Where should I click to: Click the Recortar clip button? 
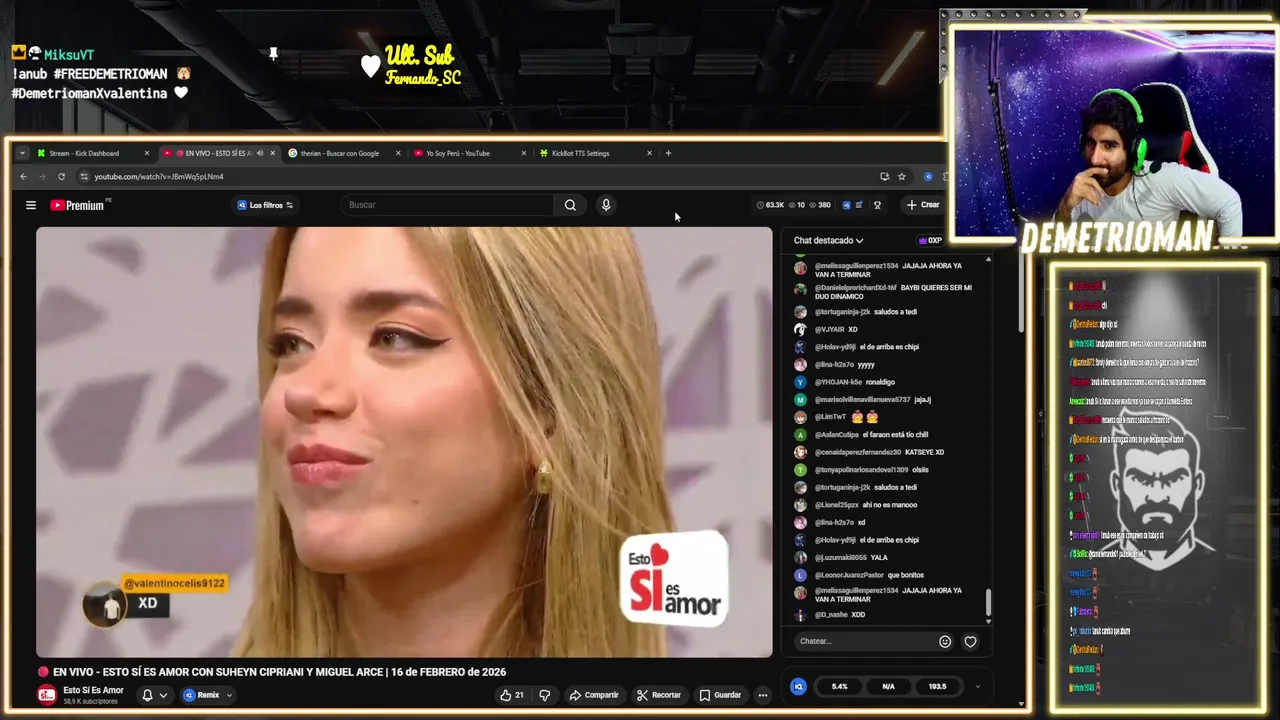(659, 695)
